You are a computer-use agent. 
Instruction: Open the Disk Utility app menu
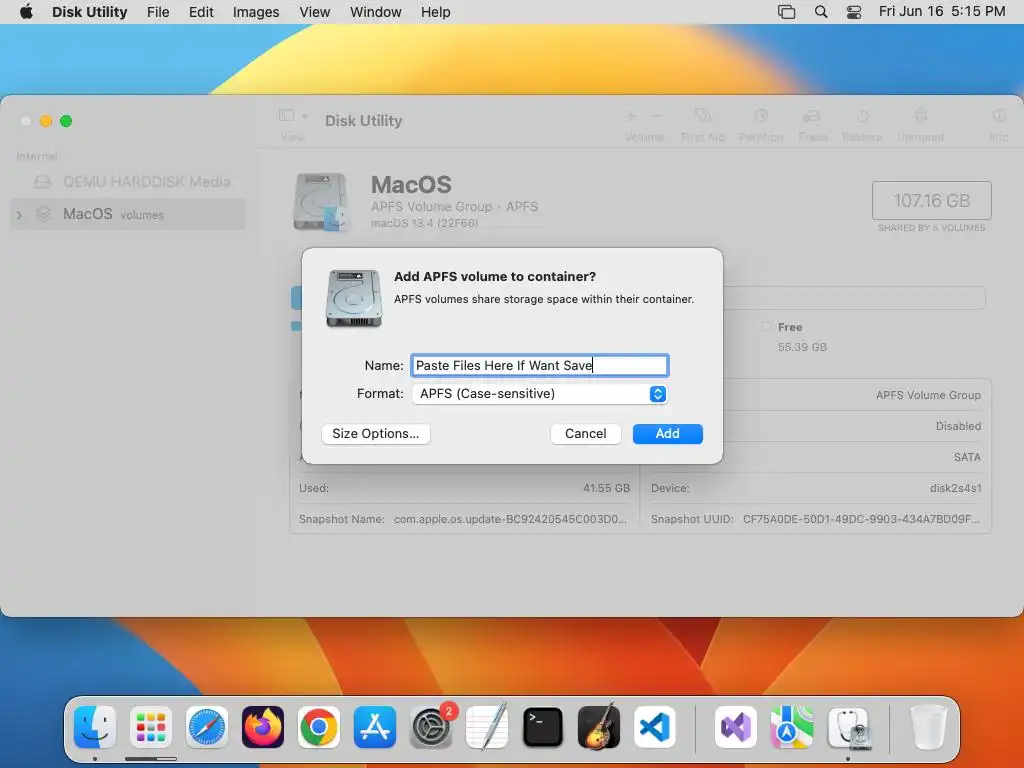[x=89, y=12]
